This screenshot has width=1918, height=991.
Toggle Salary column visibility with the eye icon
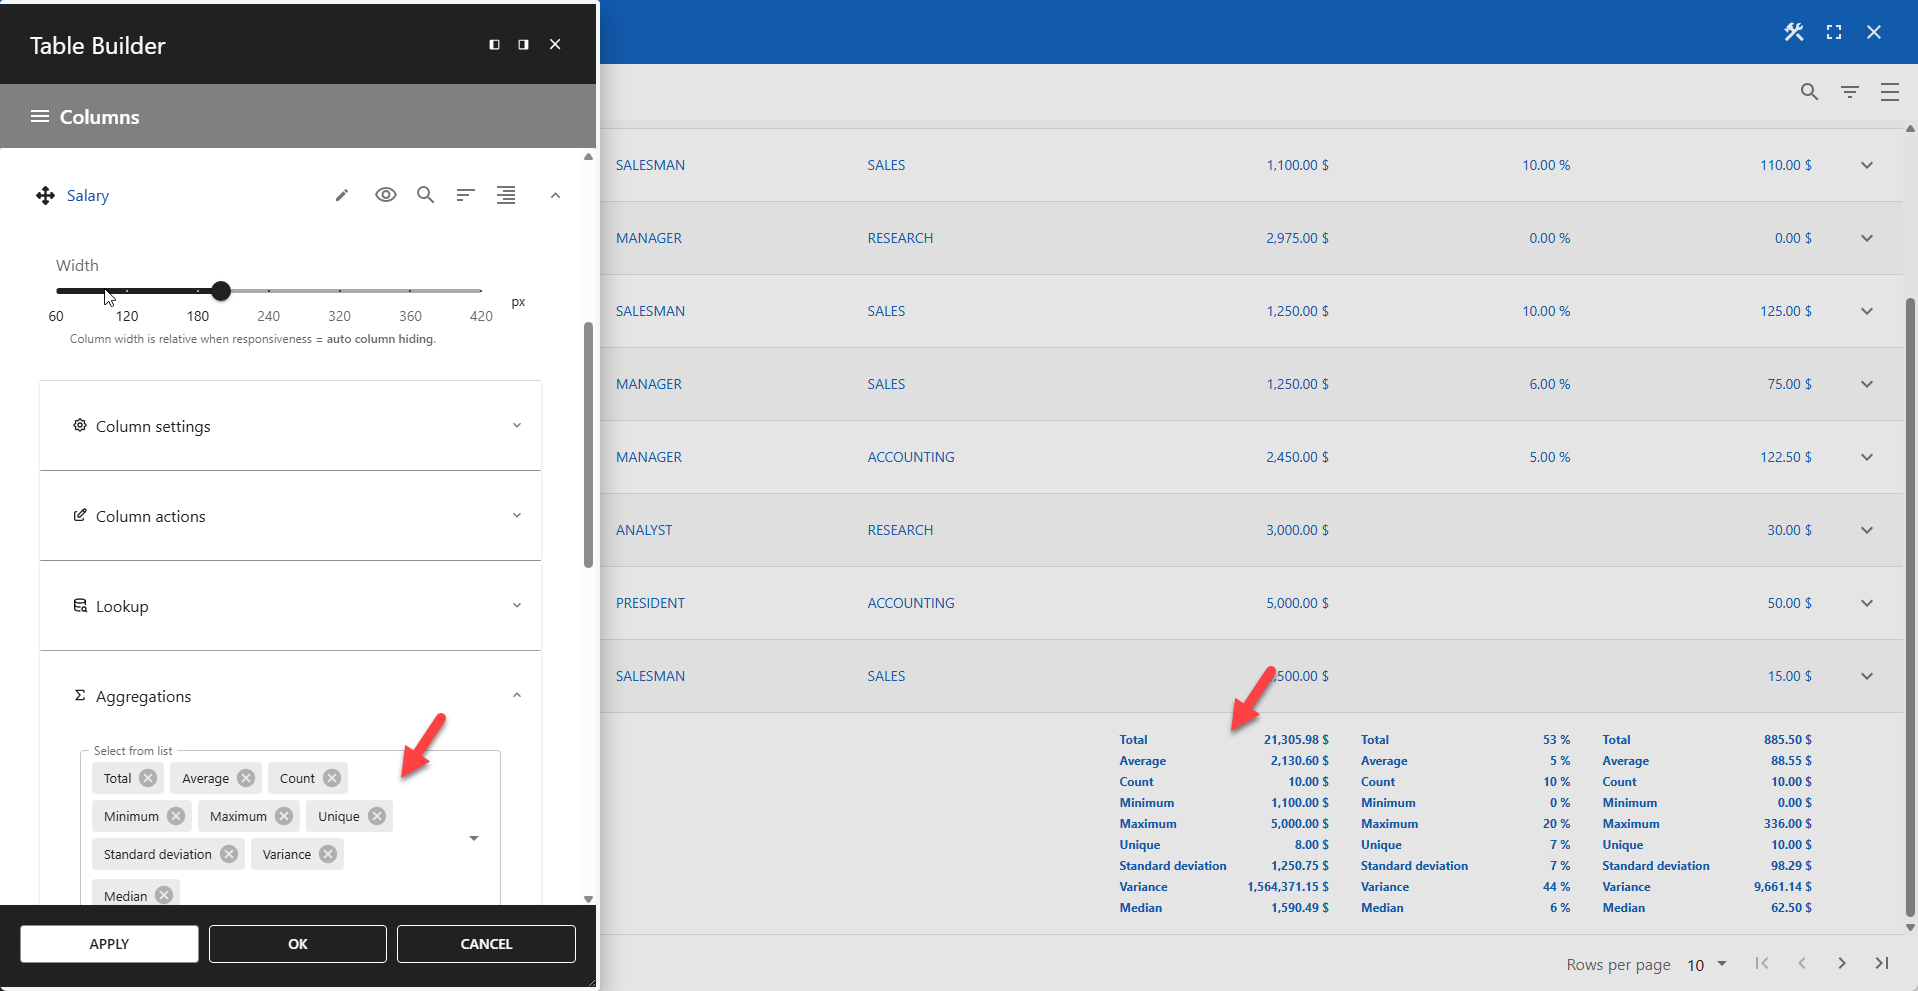click(386, 194)
